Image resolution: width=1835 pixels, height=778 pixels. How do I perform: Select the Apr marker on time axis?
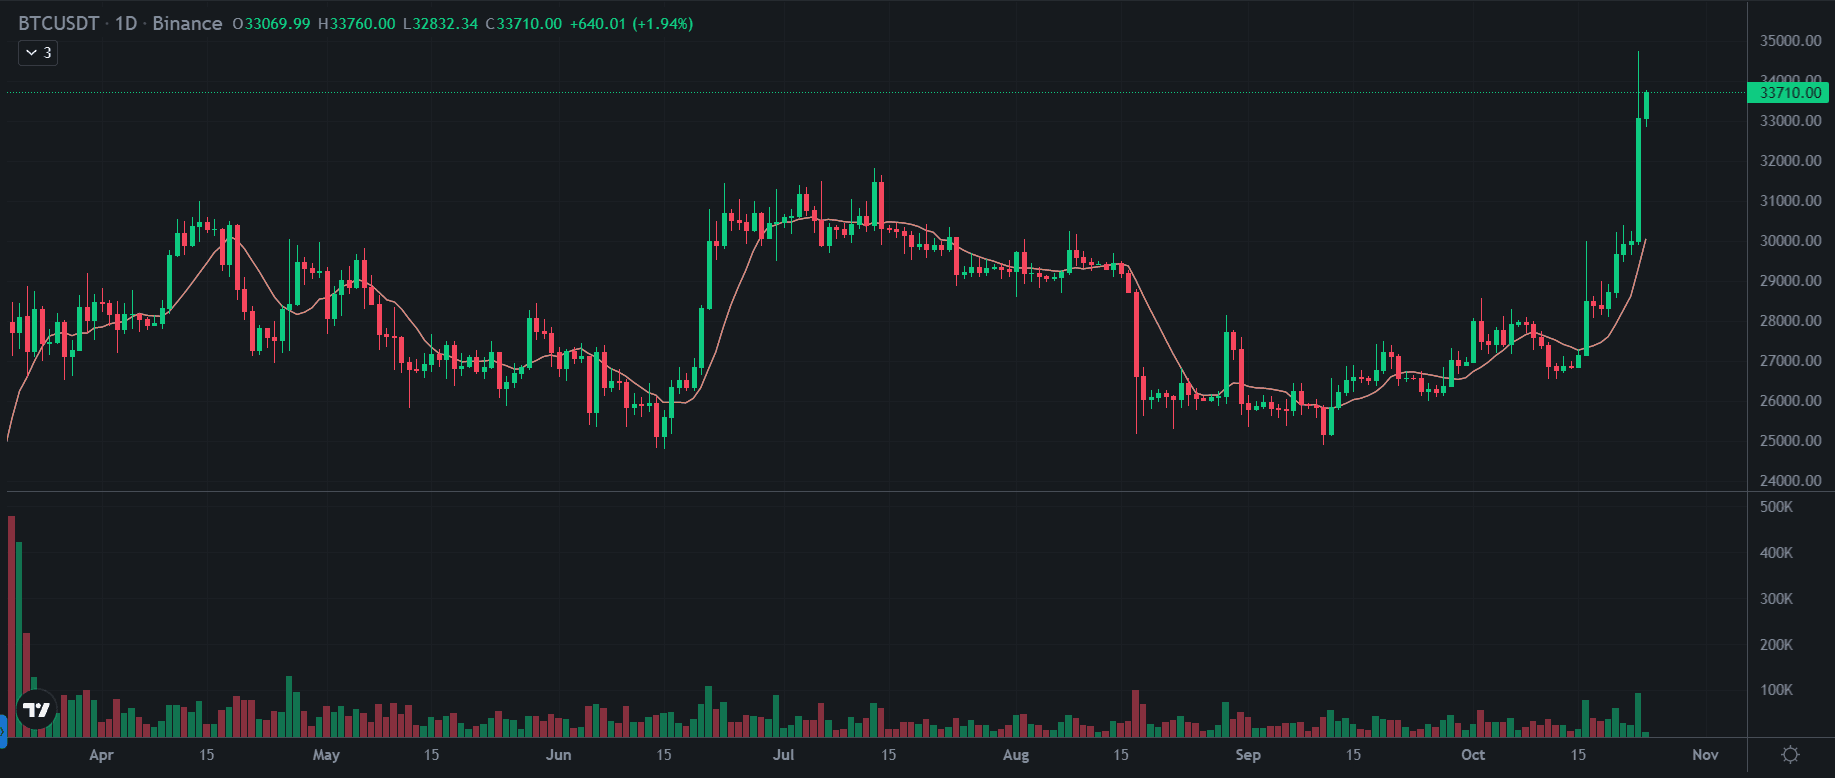click(101, 755)
